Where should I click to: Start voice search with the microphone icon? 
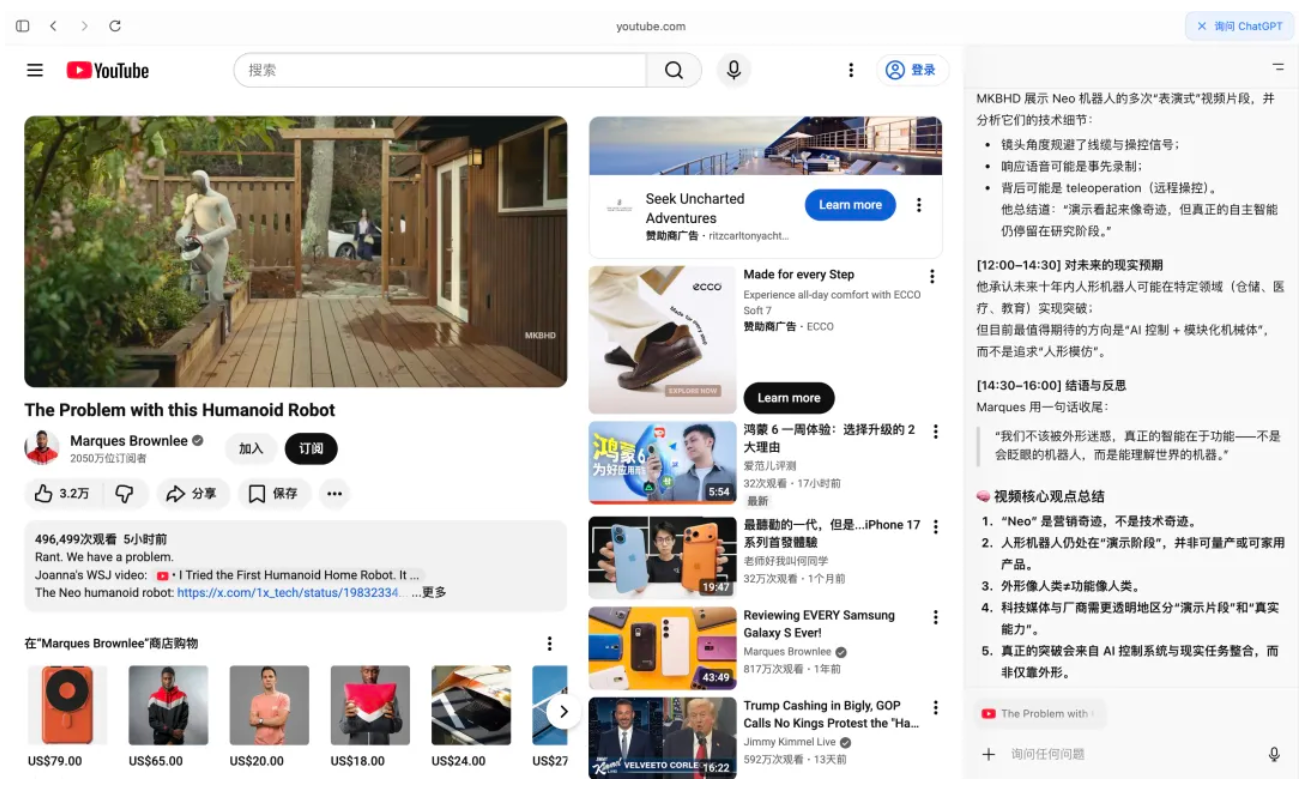(x=733, y=70)
